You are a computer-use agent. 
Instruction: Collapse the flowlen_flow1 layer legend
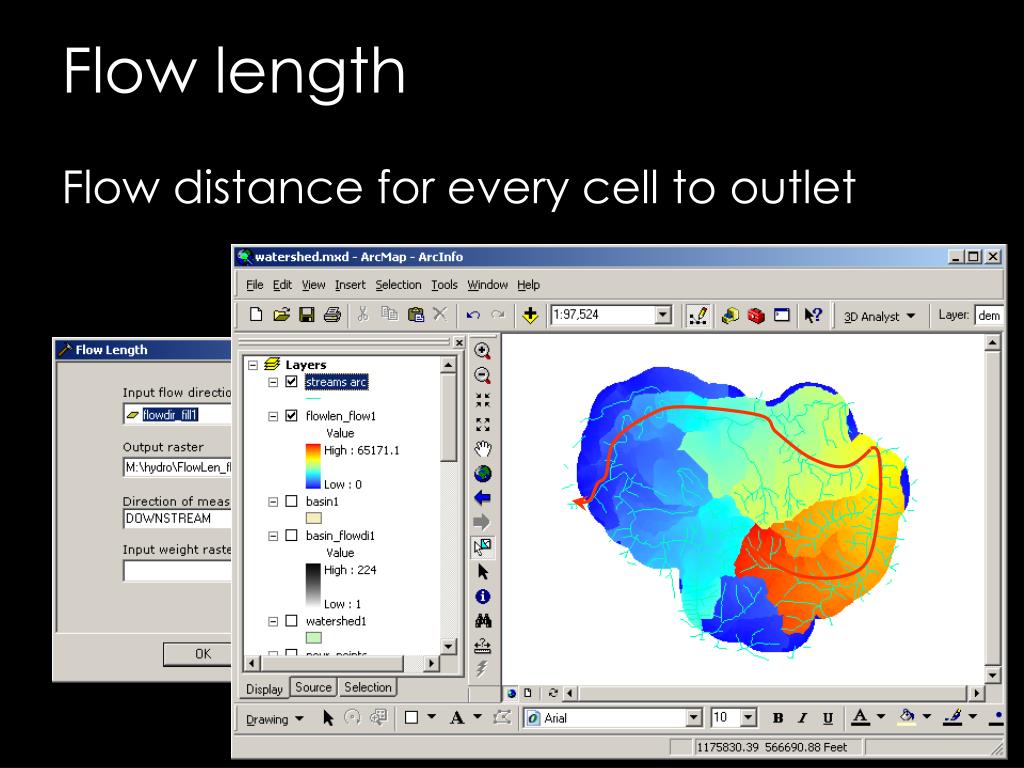point(273,416)
